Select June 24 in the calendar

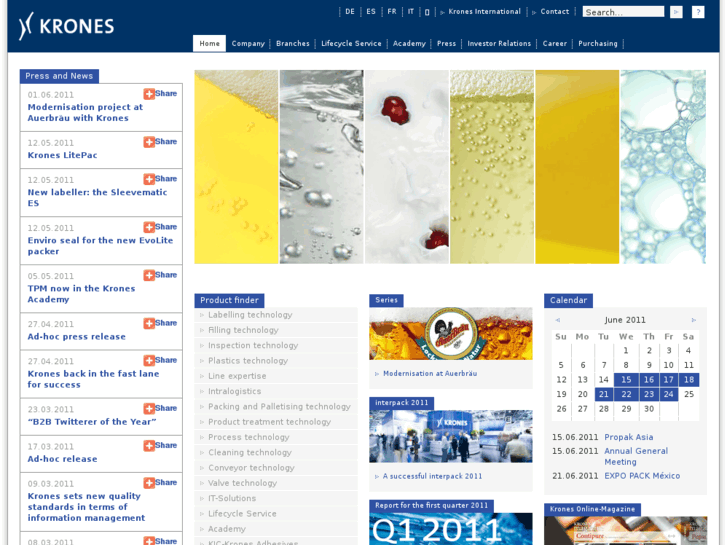point(669,394)
